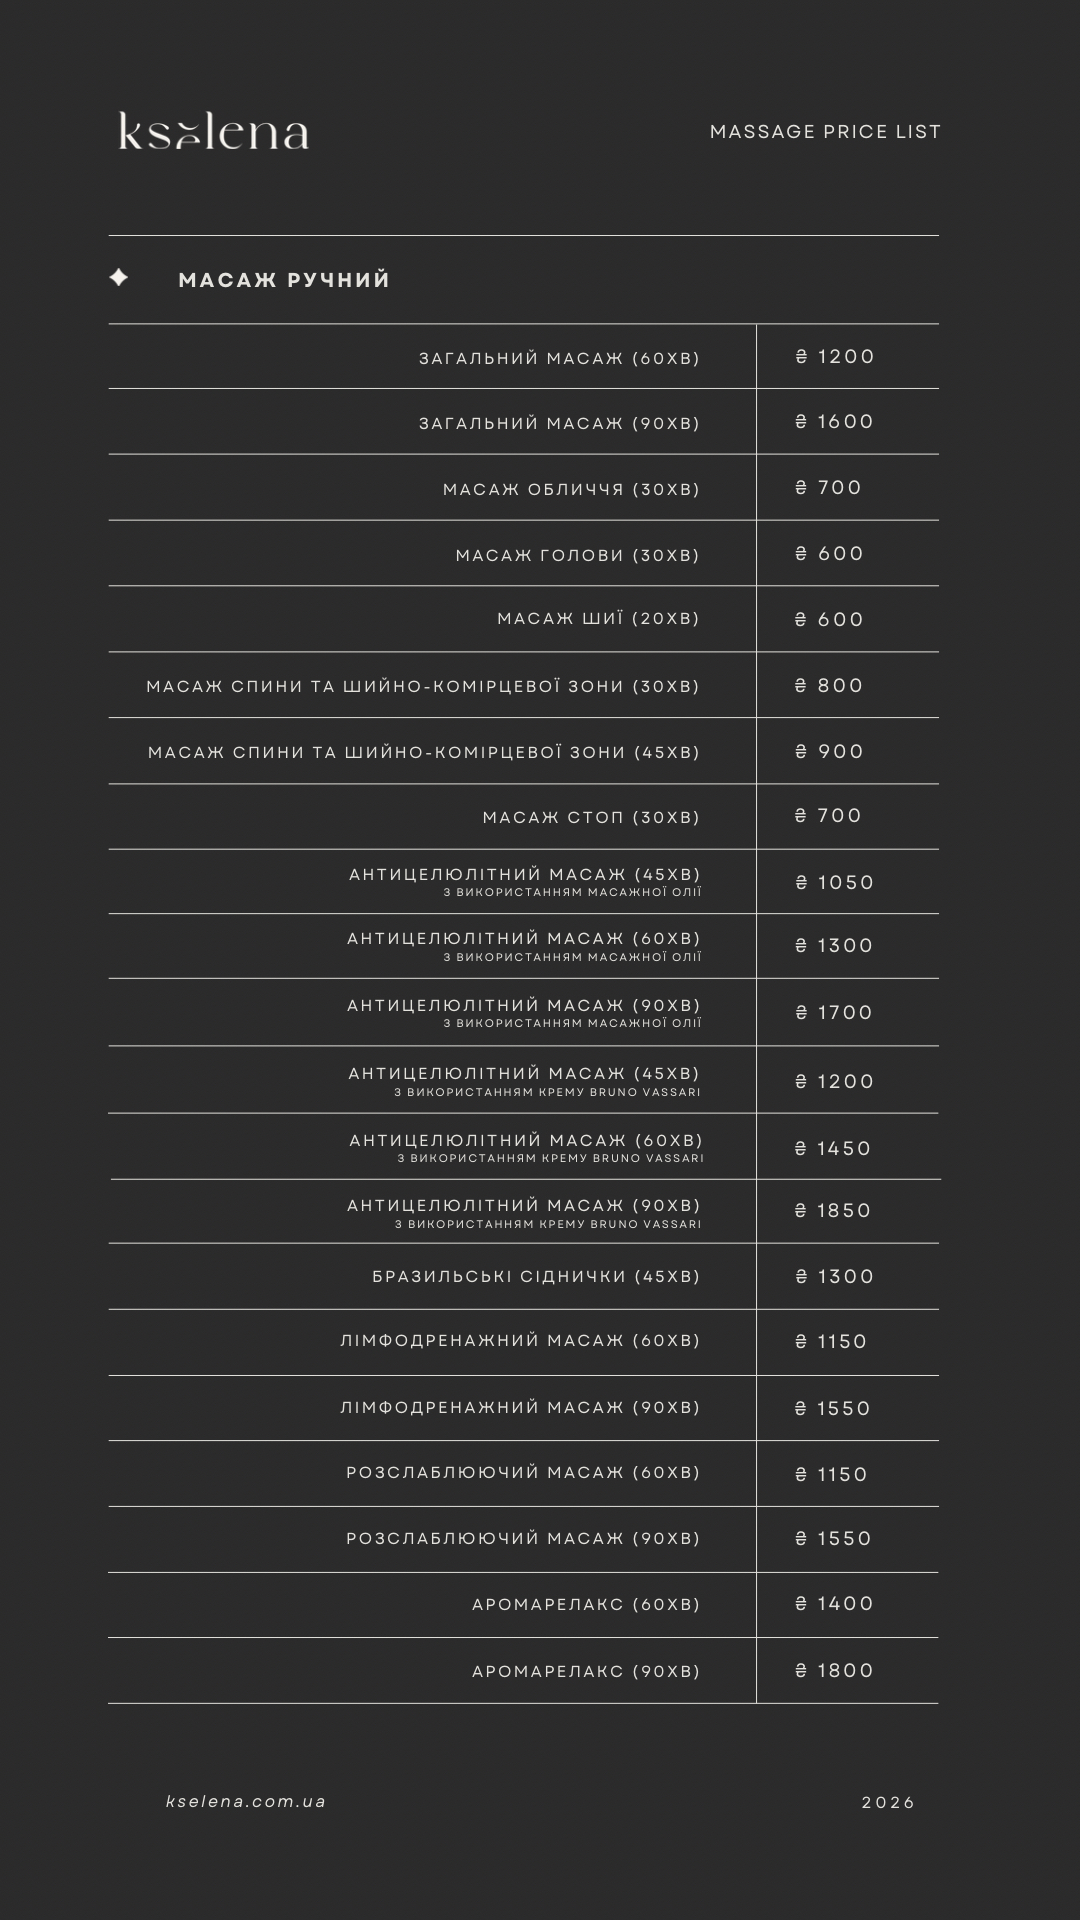Select Масаж шиї (20хв) row
Screen dimensions: 1080x1920
tap(523, 619)
